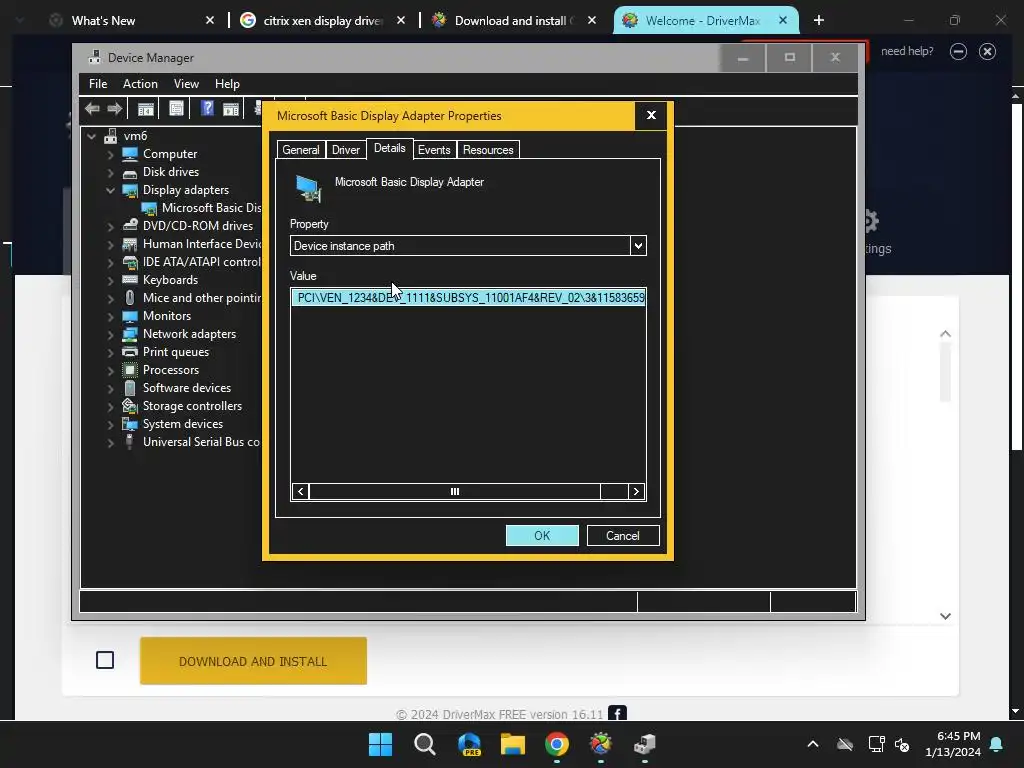The height and width of the screenshot is (768, 1024).
Task: Select the PCI\VEN_1234 device instance path value
Action: point(468,298)
